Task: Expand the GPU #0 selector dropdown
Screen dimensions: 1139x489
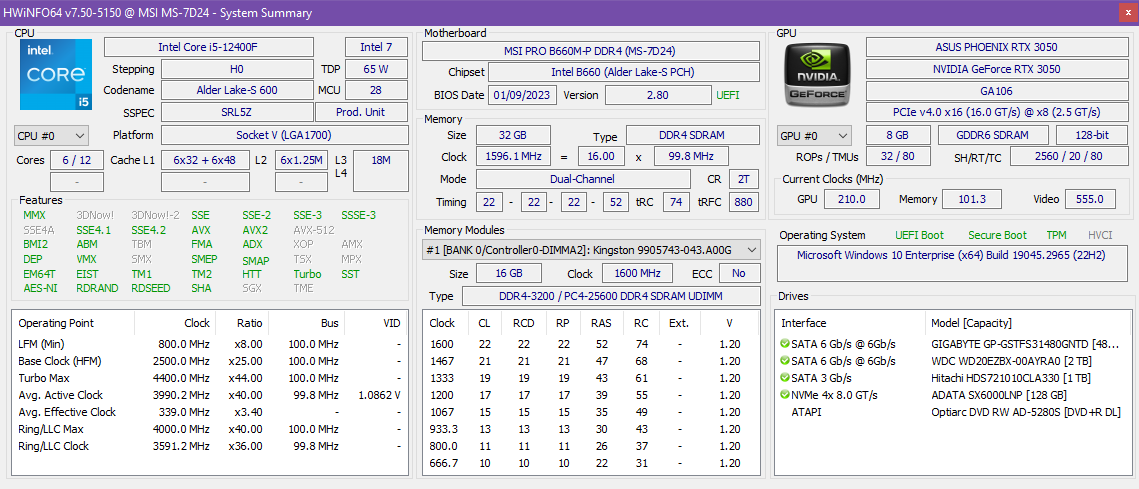Action: (814, 135)
